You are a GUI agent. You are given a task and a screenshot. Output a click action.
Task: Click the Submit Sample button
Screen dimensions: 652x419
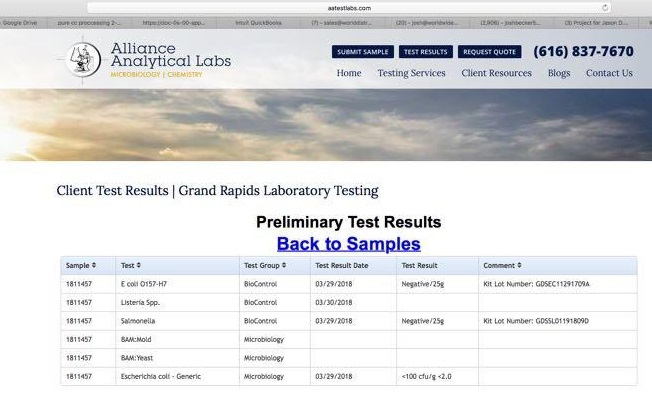(362, 52)
